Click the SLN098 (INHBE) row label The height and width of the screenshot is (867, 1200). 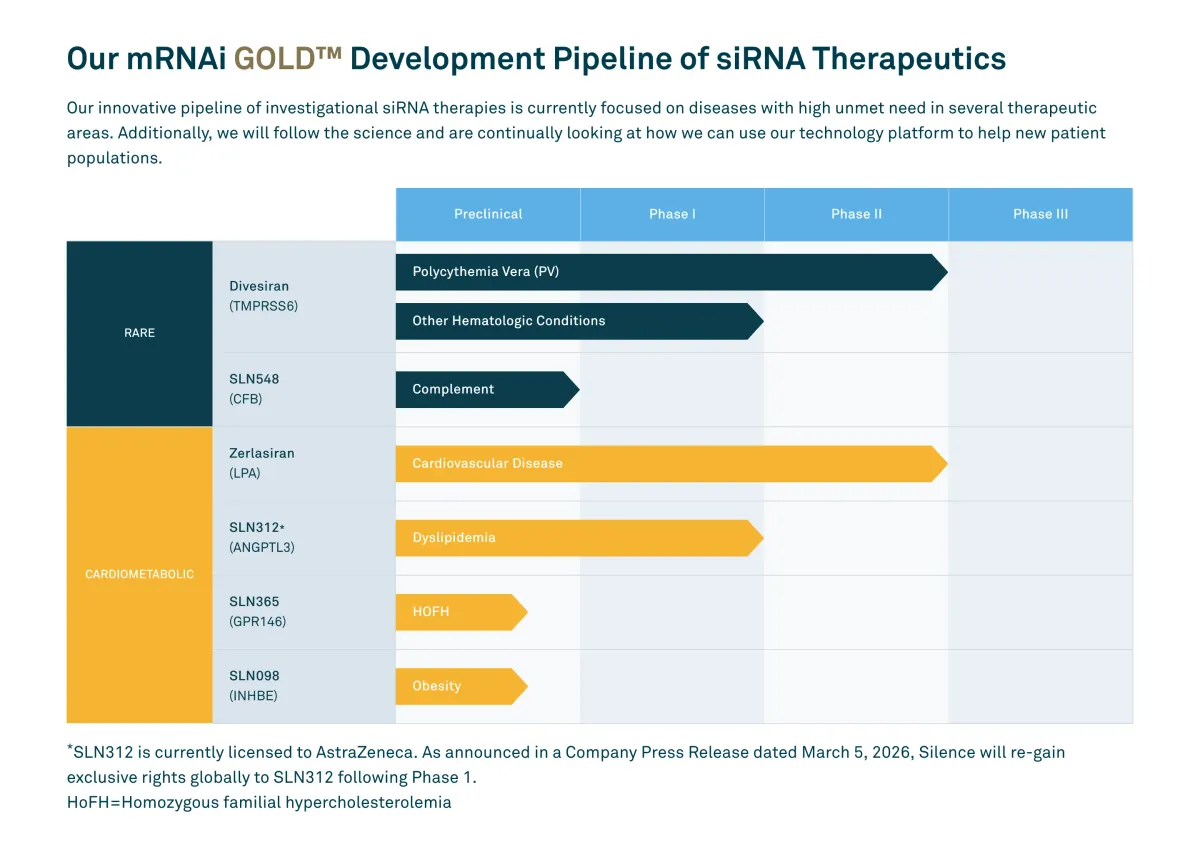(256, 685)
